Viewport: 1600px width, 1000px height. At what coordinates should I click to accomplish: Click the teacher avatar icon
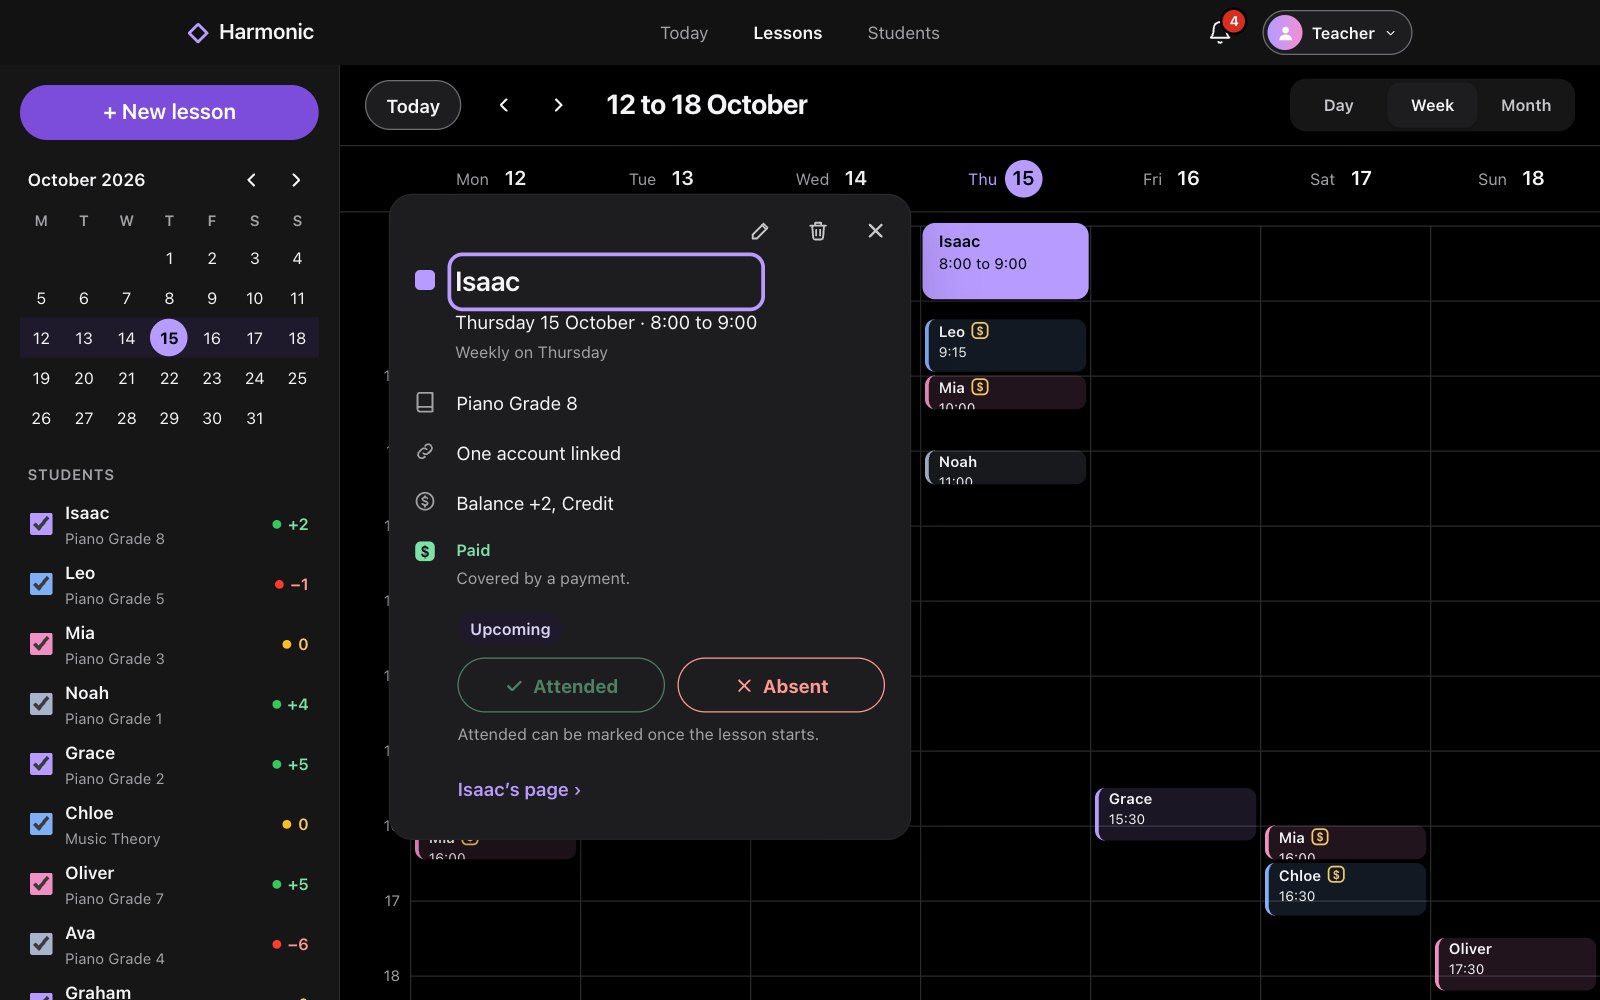coord(1285,33)
